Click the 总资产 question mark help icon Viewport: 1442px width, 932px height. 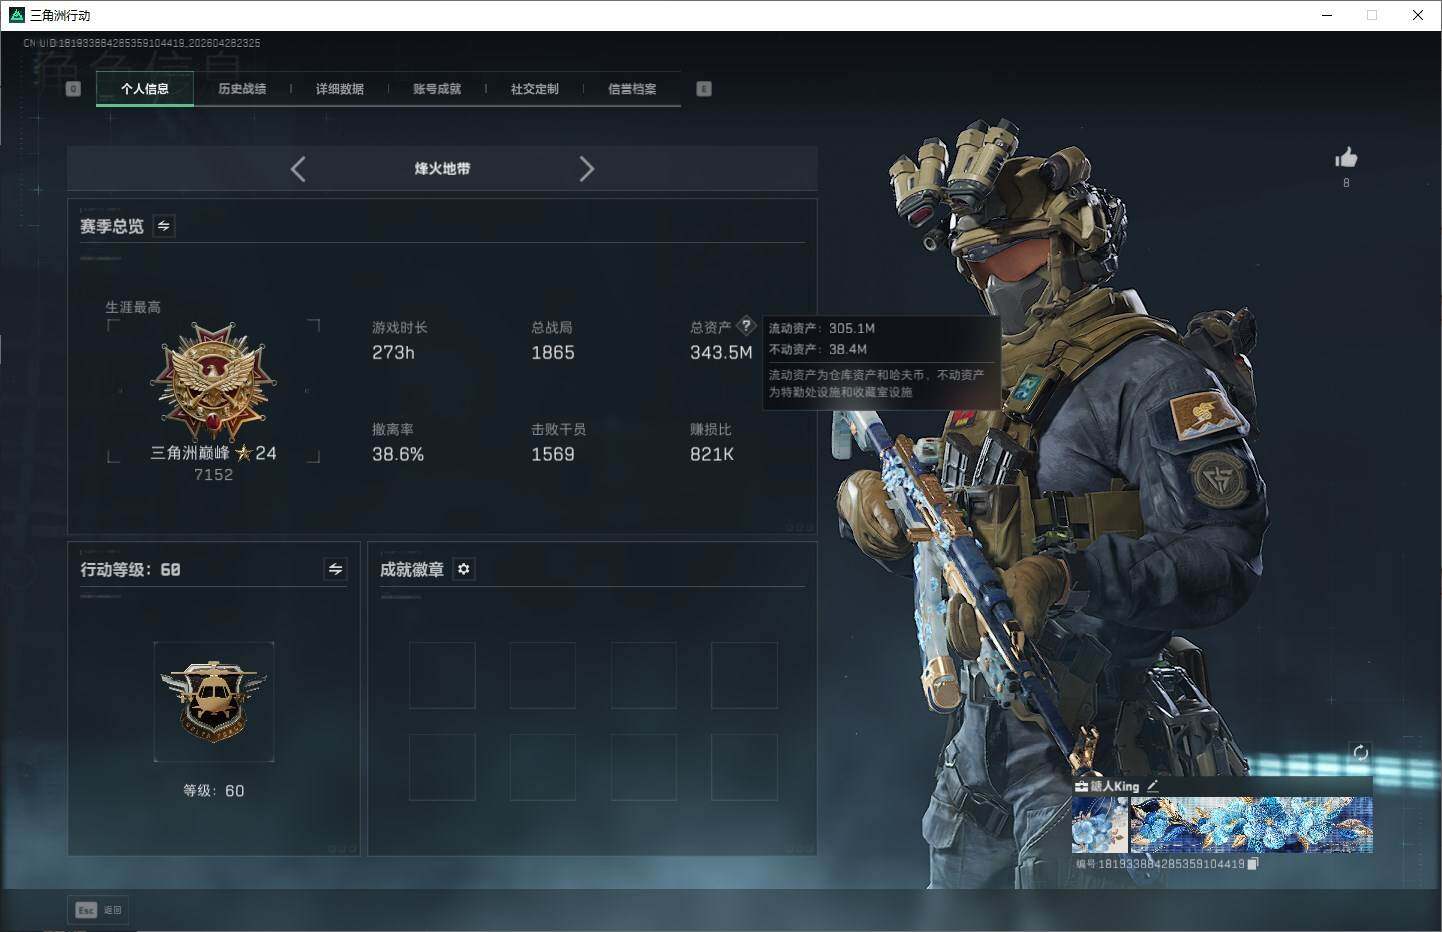tap(746, 326)
